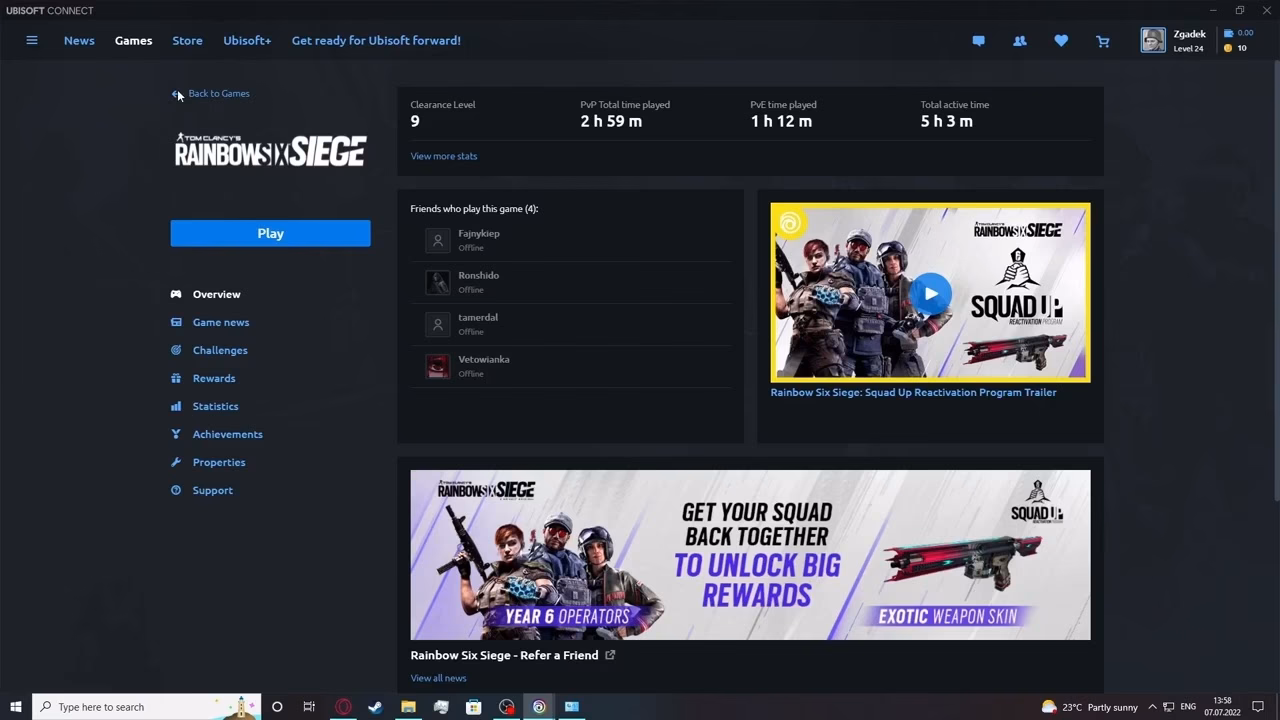Screen dimensions: 1280x720
Task: Click the blue Play button
Action: click(270, 233)
